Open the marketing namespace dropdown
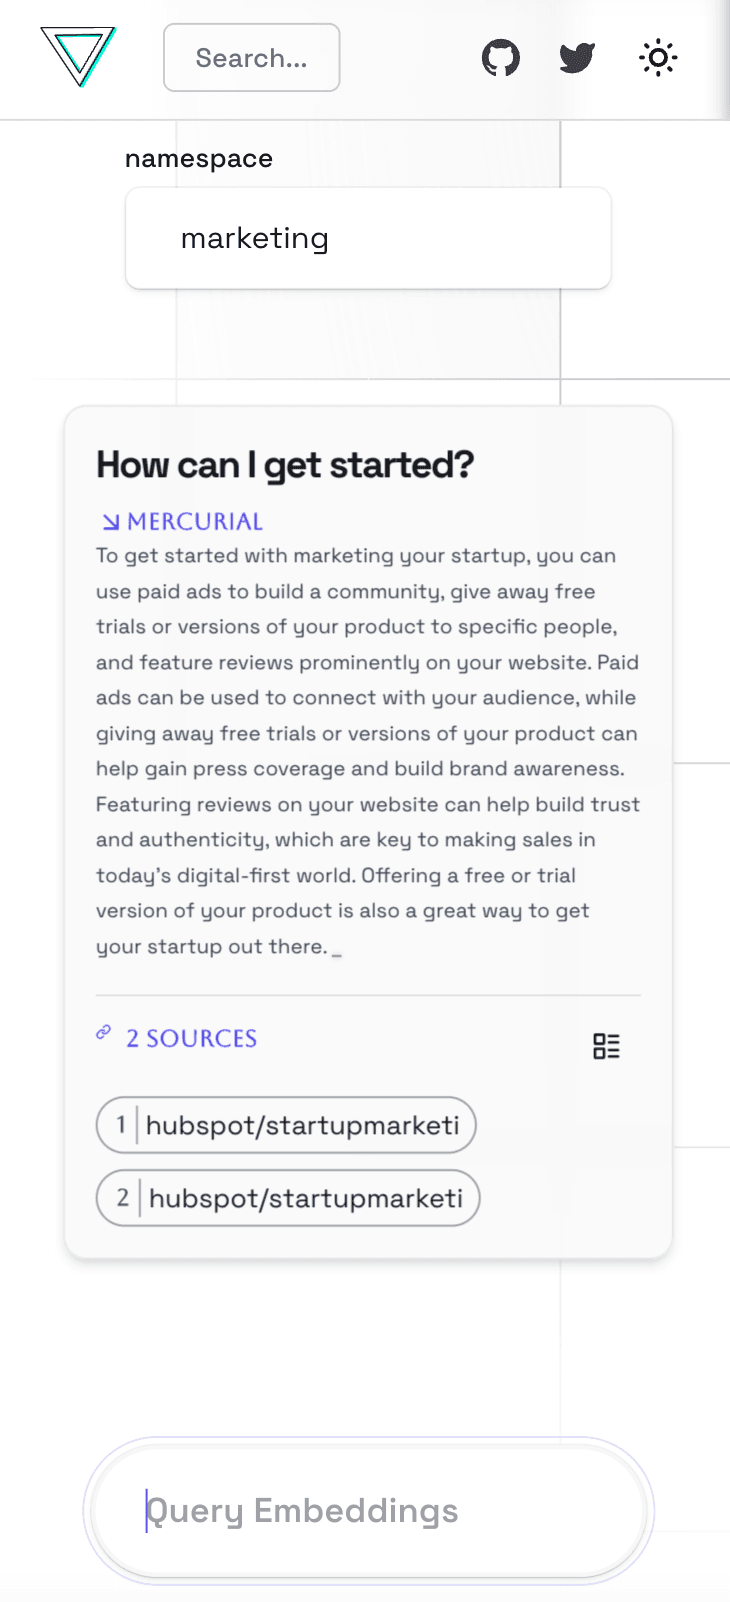 (368, 238)
